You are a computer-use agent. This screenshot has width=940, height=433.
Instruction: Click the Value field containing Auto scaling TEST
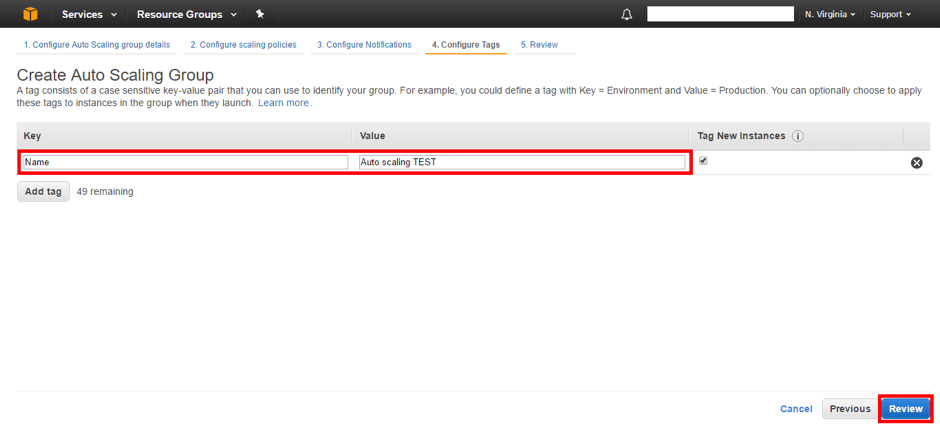coord(521,162)
